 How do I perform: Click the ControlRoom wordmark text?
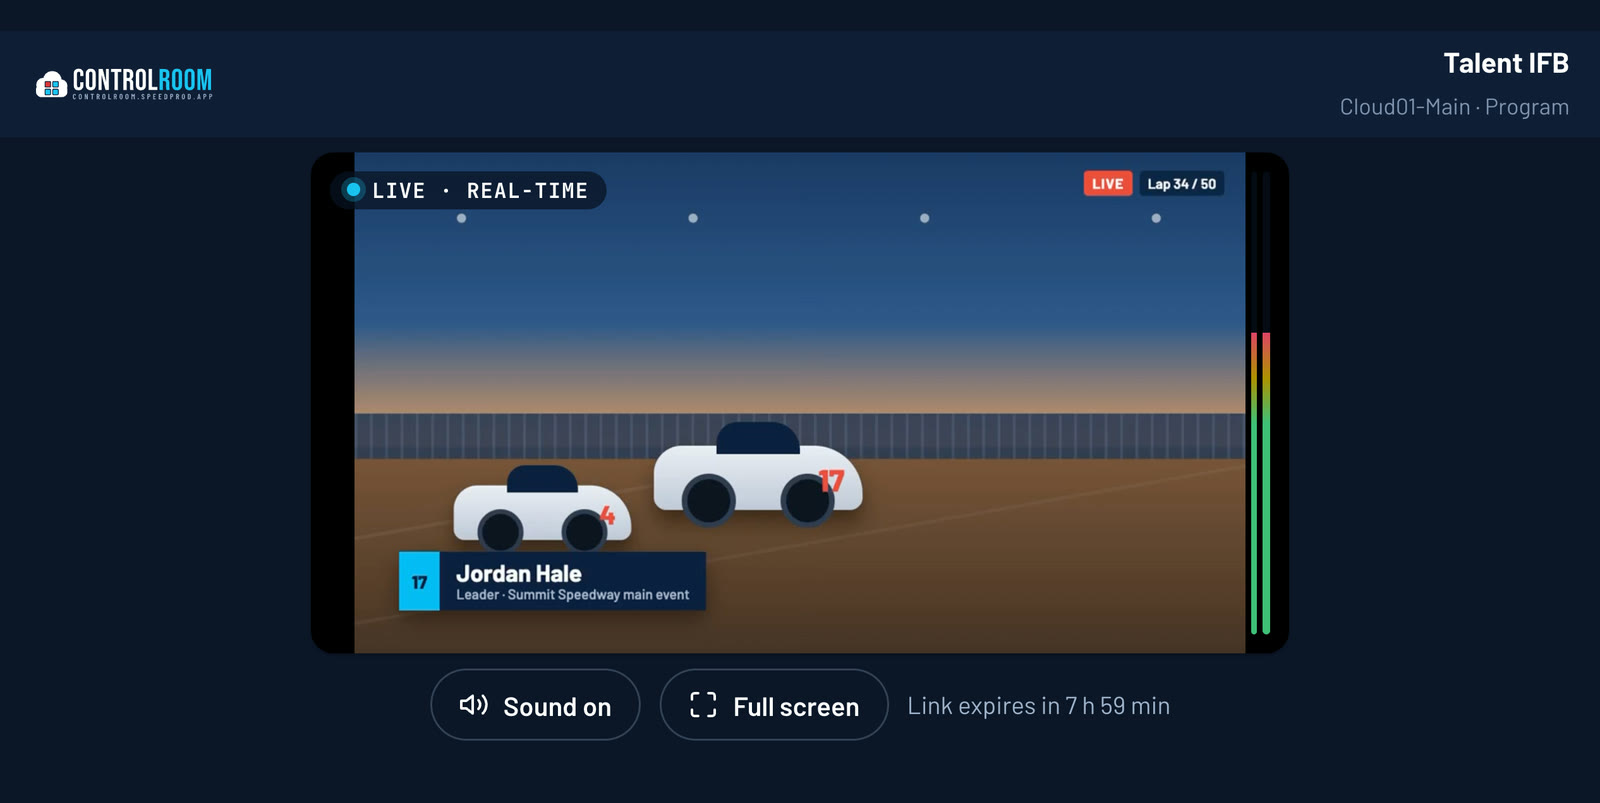[142, 80]
